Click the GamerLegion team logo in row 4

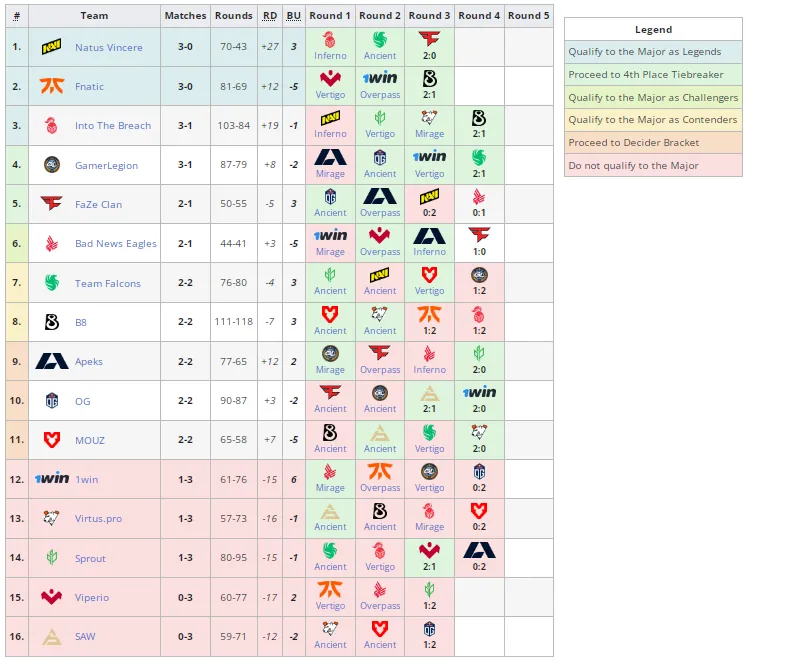tap(52, 165)
